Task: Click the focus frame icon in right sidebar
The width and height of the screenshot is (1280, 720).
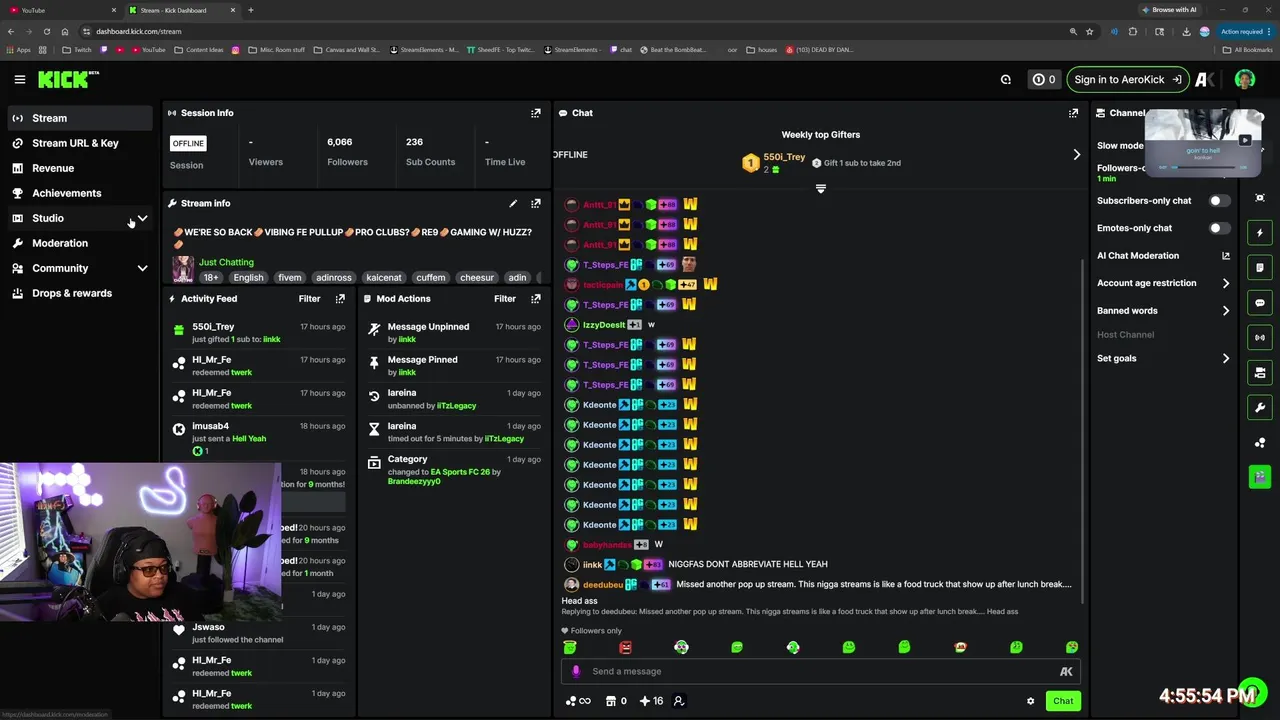Action: click(1260, 198)
